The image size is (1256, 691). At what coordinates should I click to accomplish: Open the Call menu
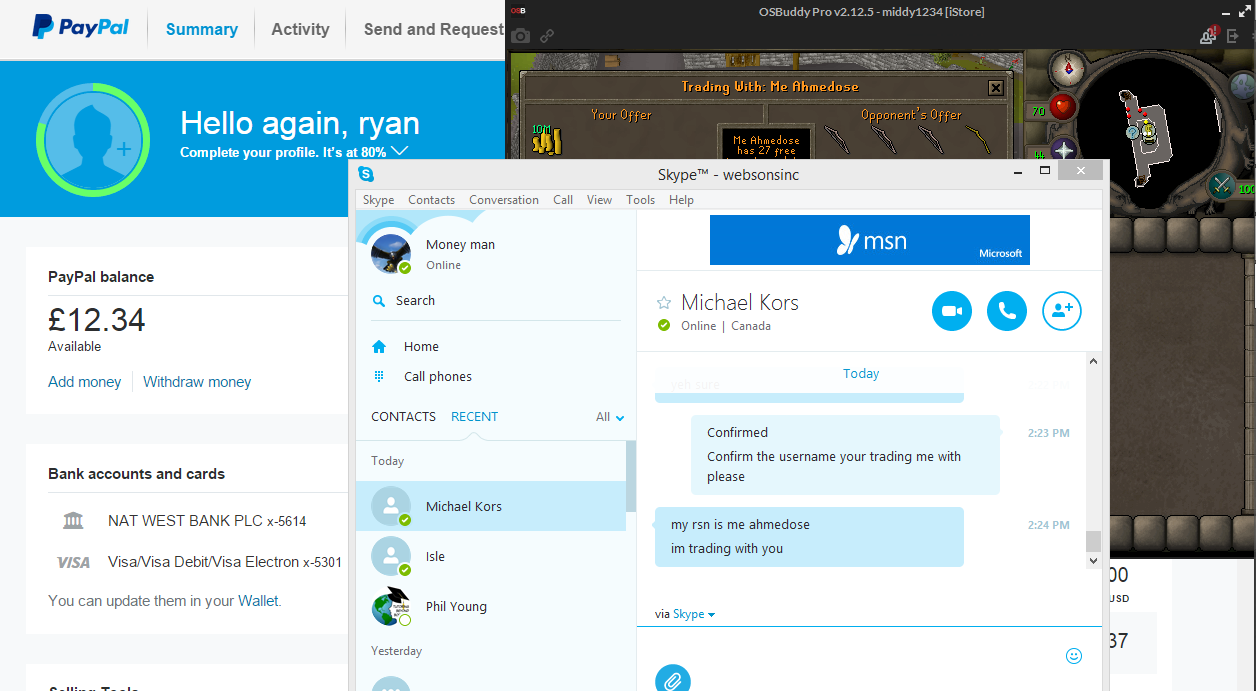coord(563,200)
